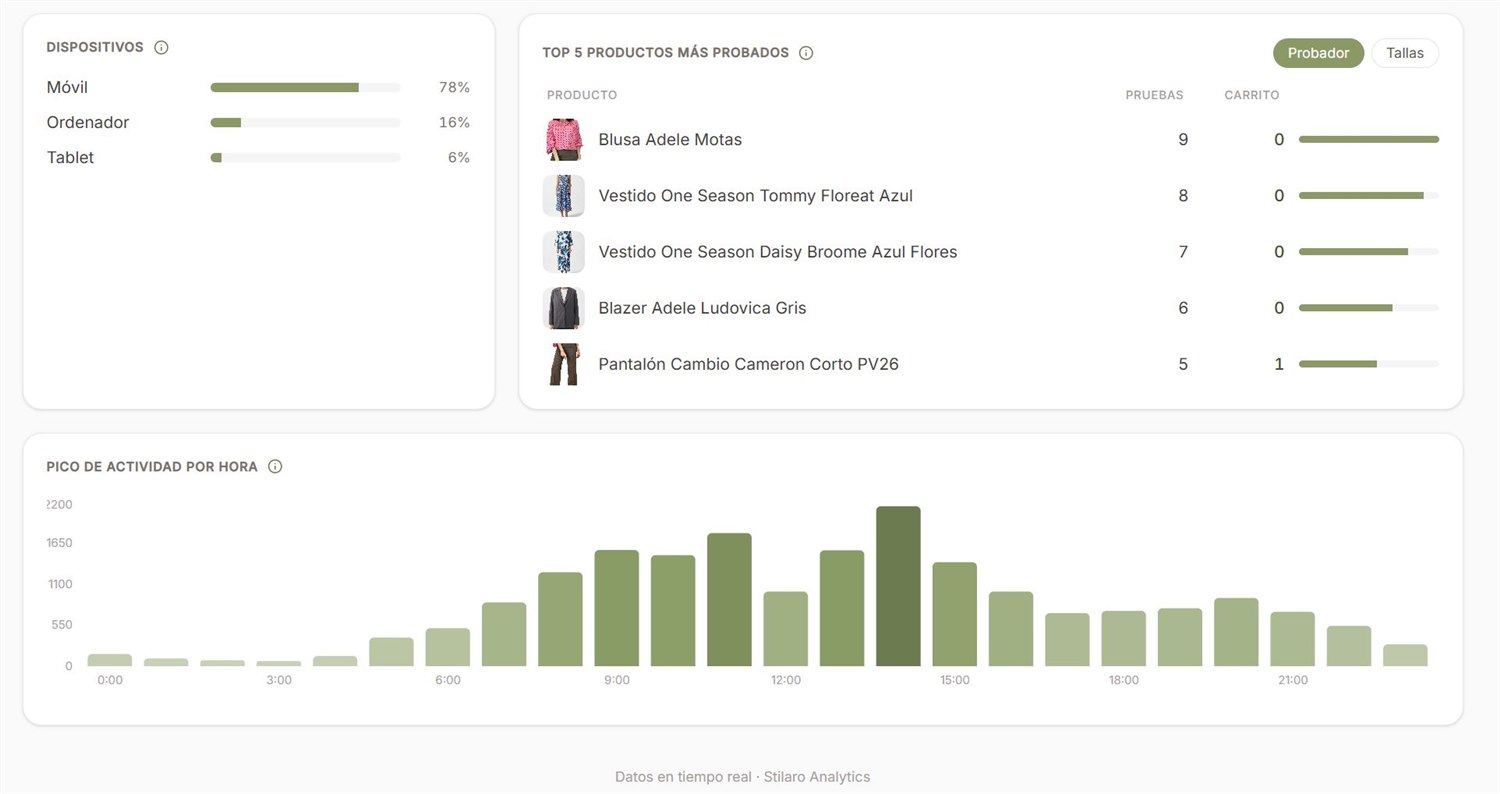Click progress bar in Pantalón Cambio Cameron row
This screenshot has height=794, width=1500.
click(1368, 363)
